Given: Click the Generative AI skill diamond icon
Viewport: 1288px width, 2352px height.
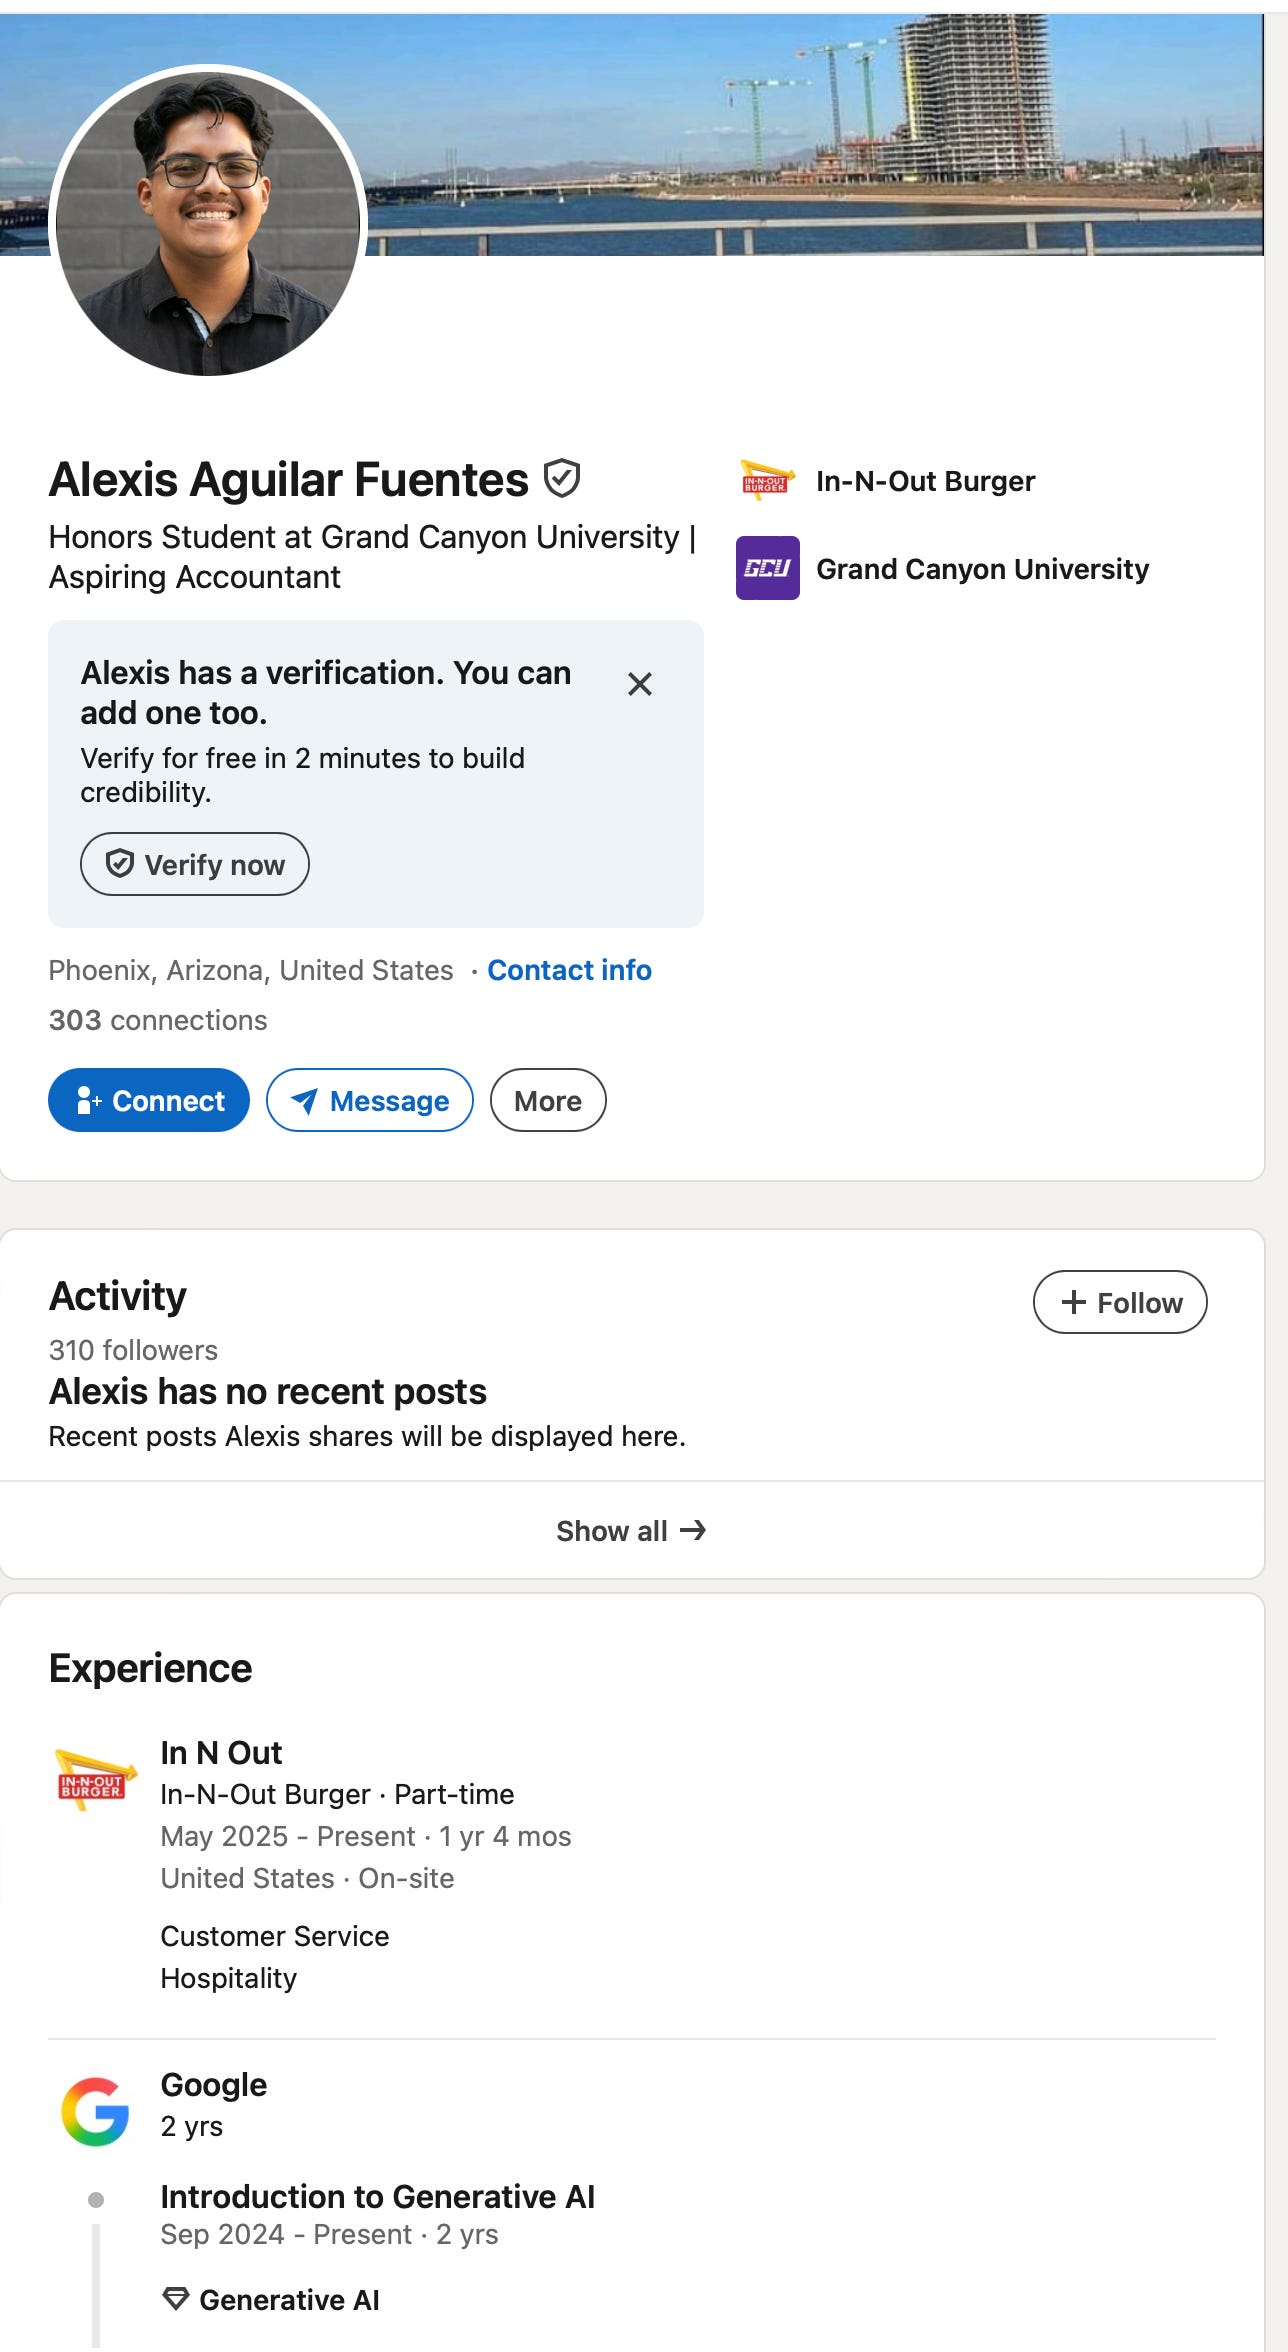Looking at the screenshot, I should click(x=176, y=2299).
